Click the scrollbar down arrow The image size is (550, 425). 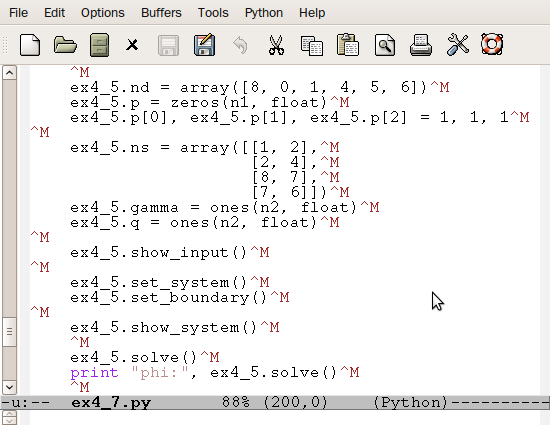(x=9, y=387)
